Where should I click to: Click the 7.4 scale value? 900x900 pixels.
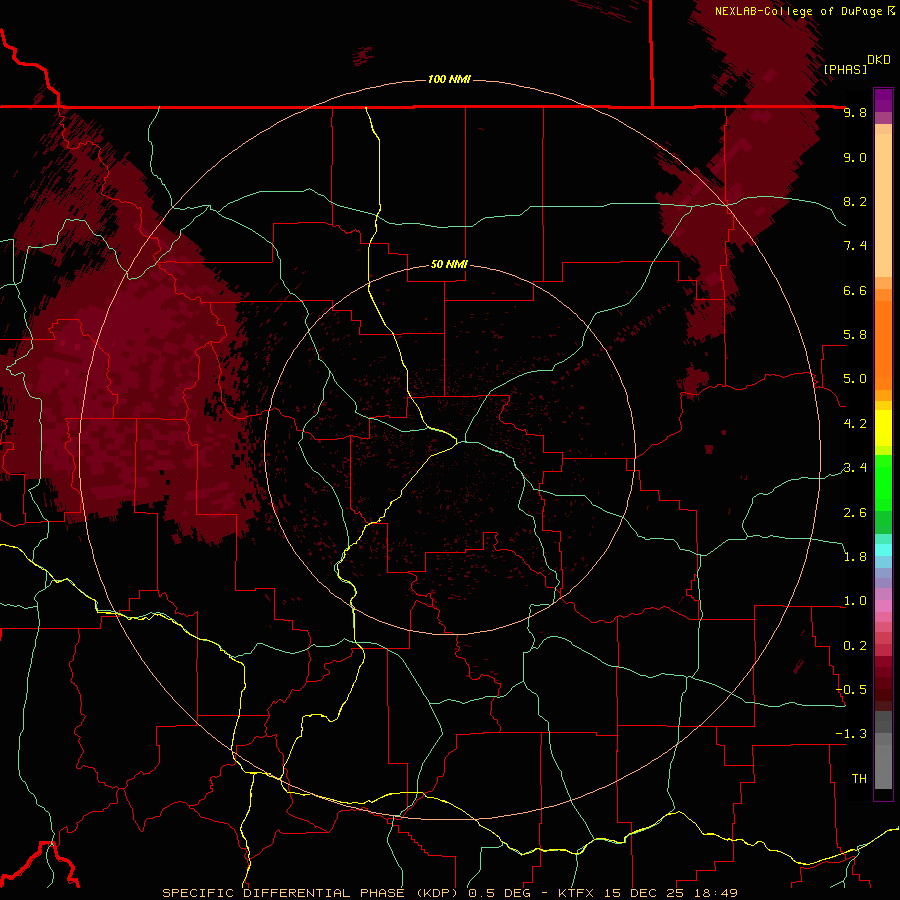tap(855, 246)
